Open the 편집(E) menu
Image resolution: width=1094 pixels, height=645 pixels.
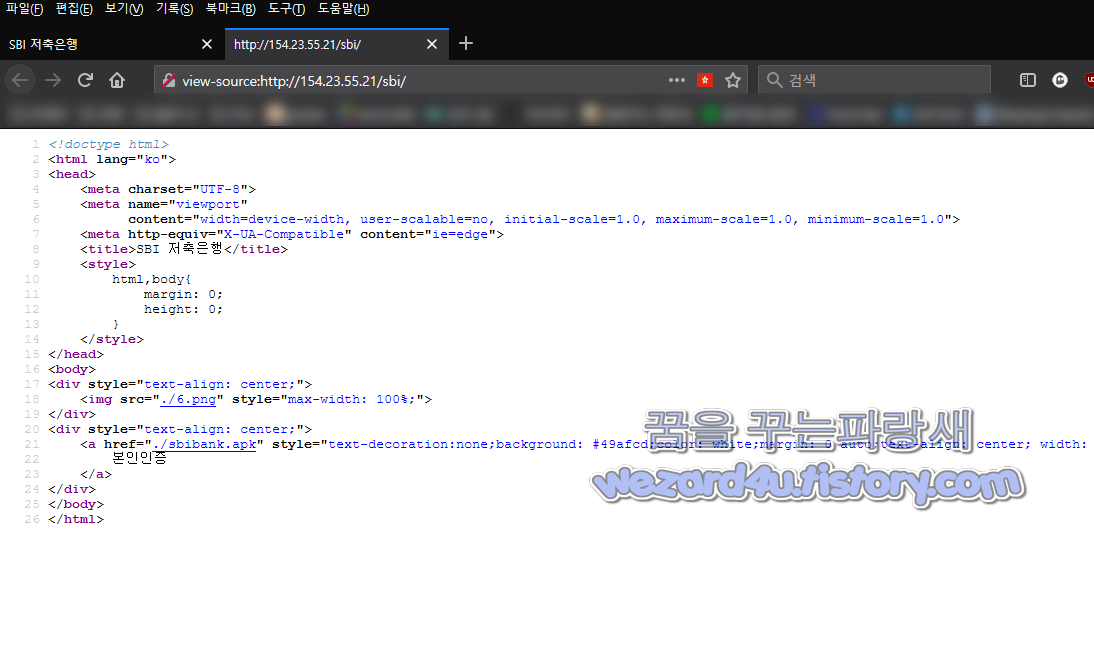tap(74, 9)
